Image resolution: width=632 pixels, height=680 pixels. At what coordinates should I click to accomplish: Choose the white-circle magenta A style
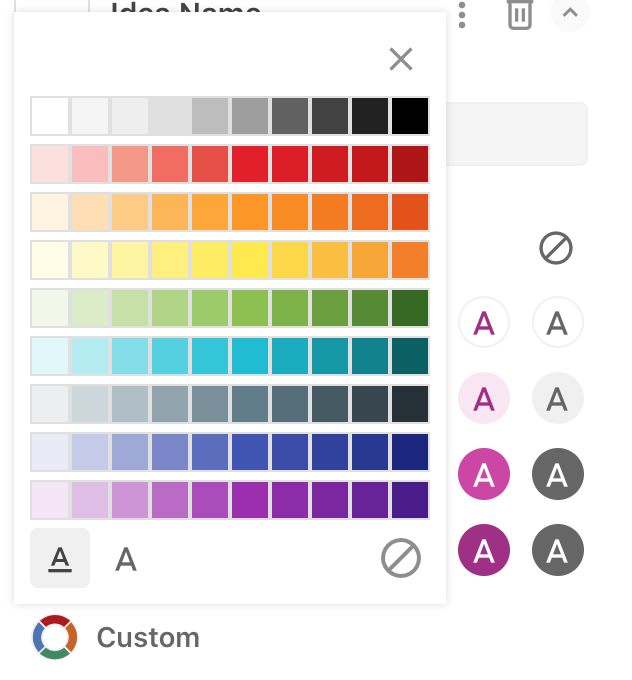(x=484, y=323)
